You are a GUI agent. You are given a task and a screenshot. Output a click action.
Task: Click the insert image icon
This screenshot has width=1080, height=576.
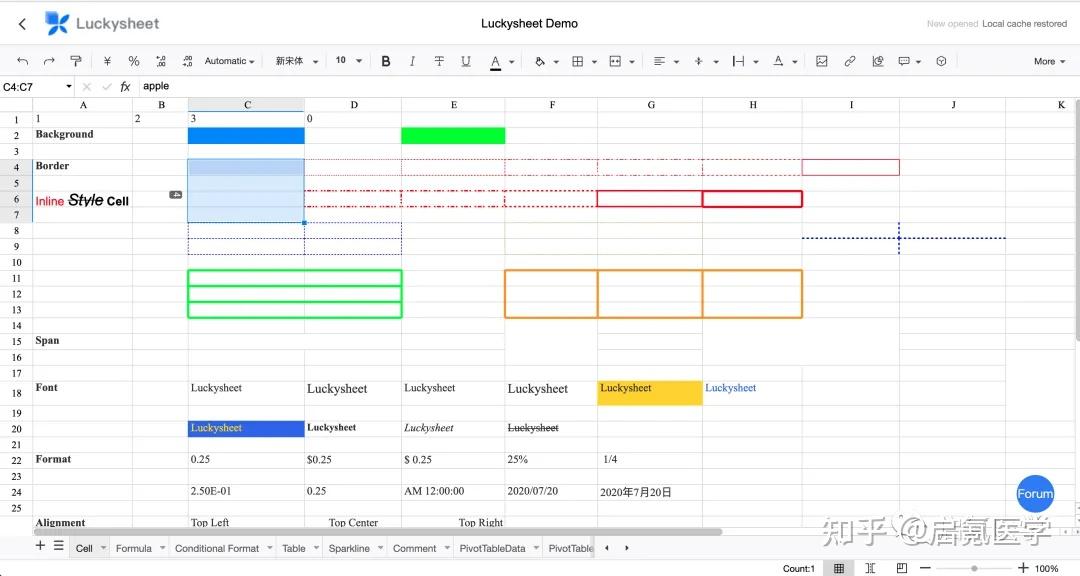point(821,61)
